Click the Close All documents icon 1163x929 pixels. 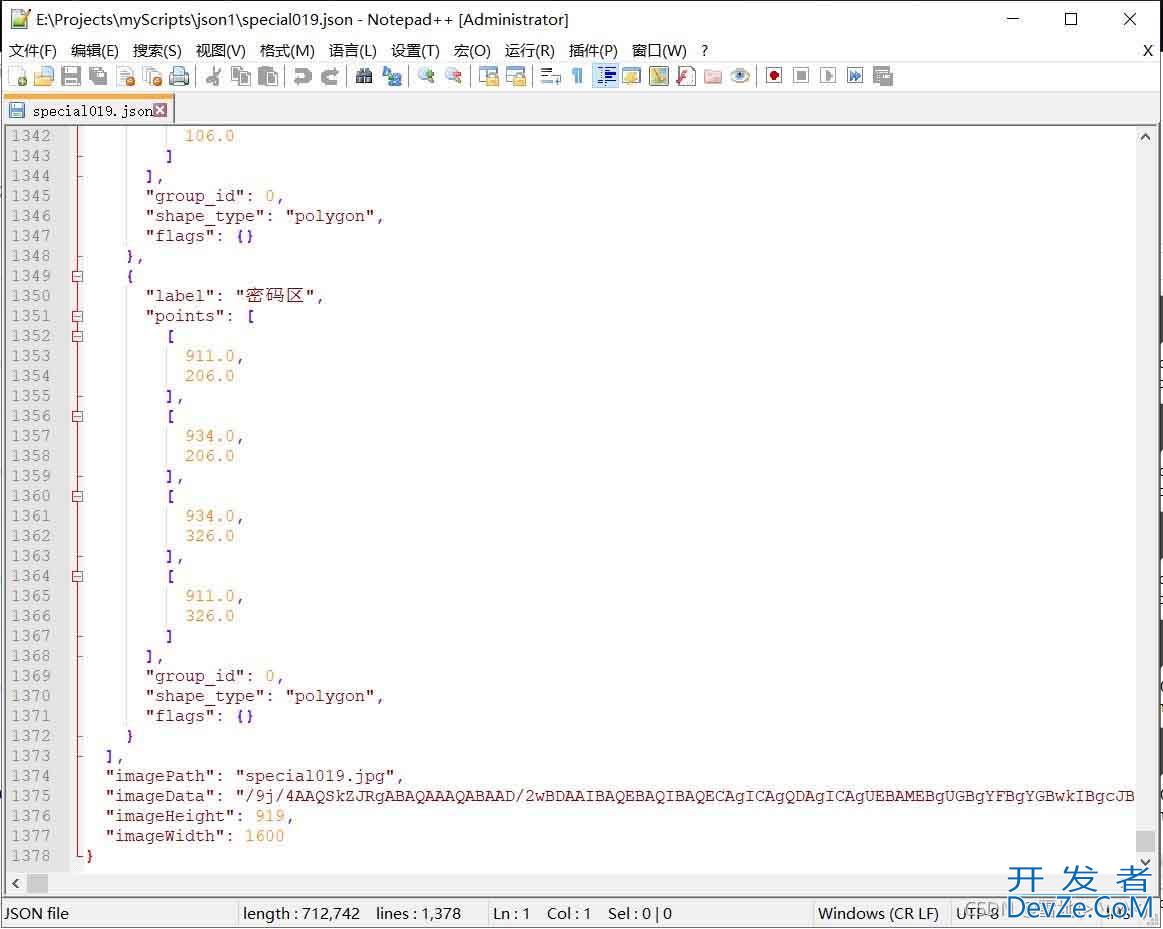point(153,76)
